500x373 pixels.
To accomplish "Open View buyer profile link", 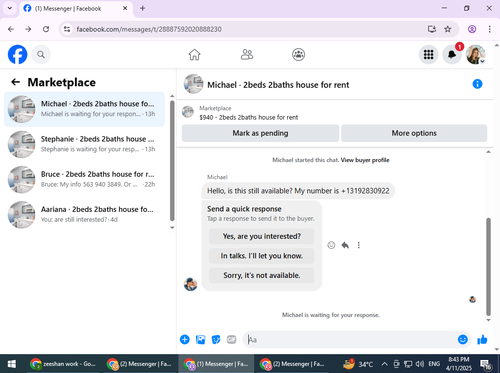I will [365, 160].
